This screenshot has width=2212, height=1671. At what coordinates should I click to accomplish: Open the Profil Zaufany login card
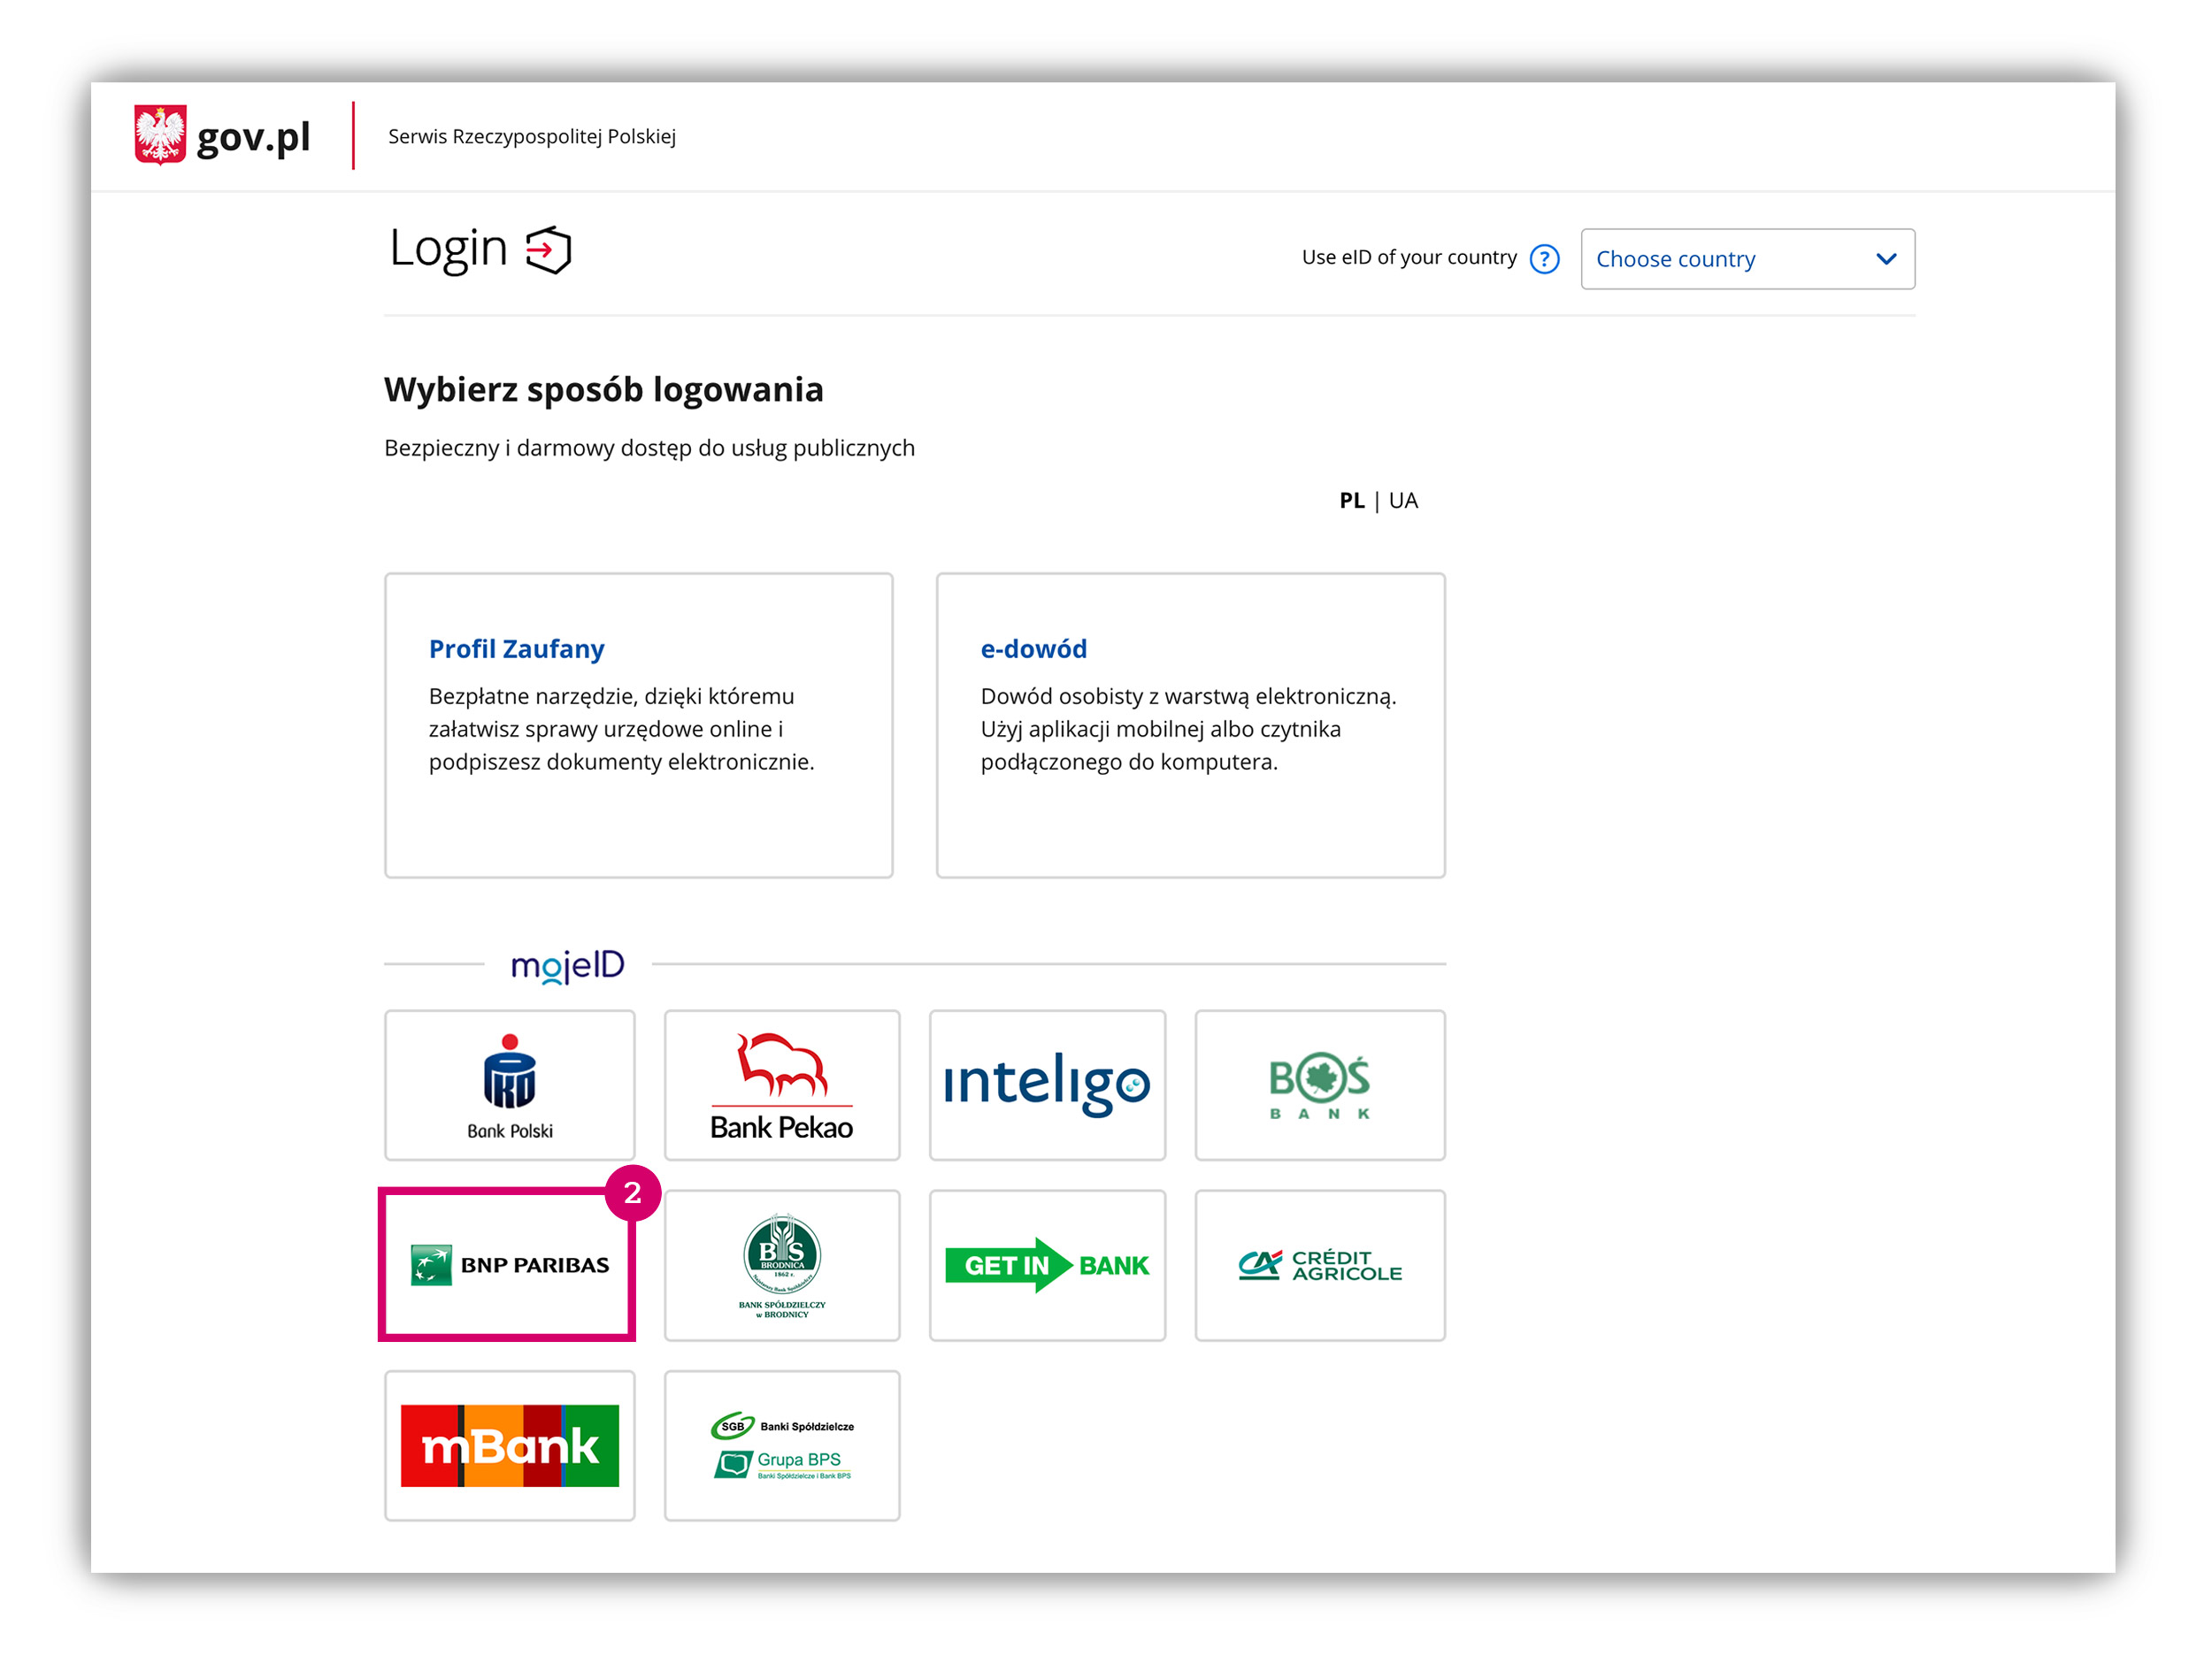click(638, 725)
